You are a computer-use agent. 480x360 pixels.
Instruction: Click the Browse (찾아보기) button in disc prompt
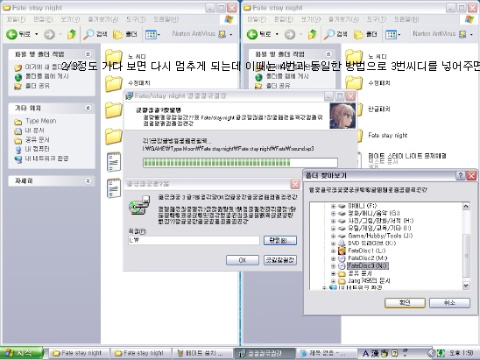click(280, 240)
